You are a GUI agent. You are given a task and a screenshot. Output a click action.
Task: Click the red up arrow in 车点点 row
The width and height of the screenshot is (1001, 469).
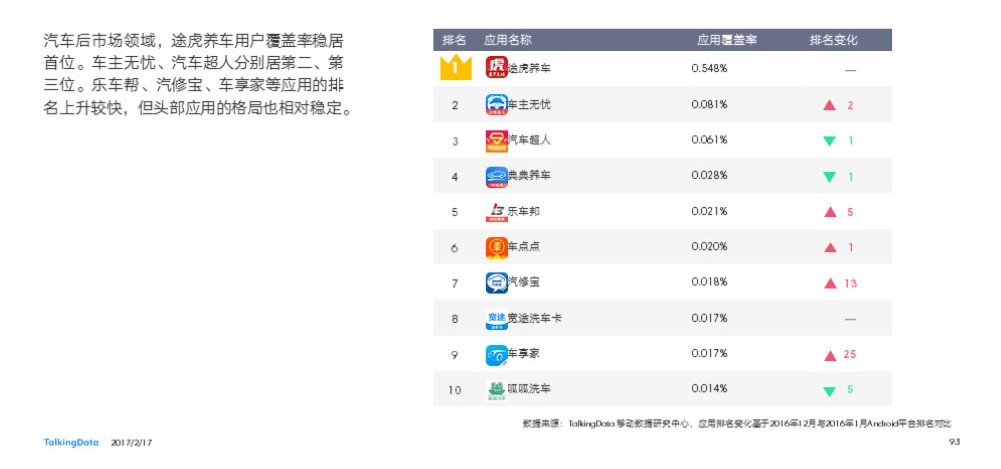(x=830, y=247)
